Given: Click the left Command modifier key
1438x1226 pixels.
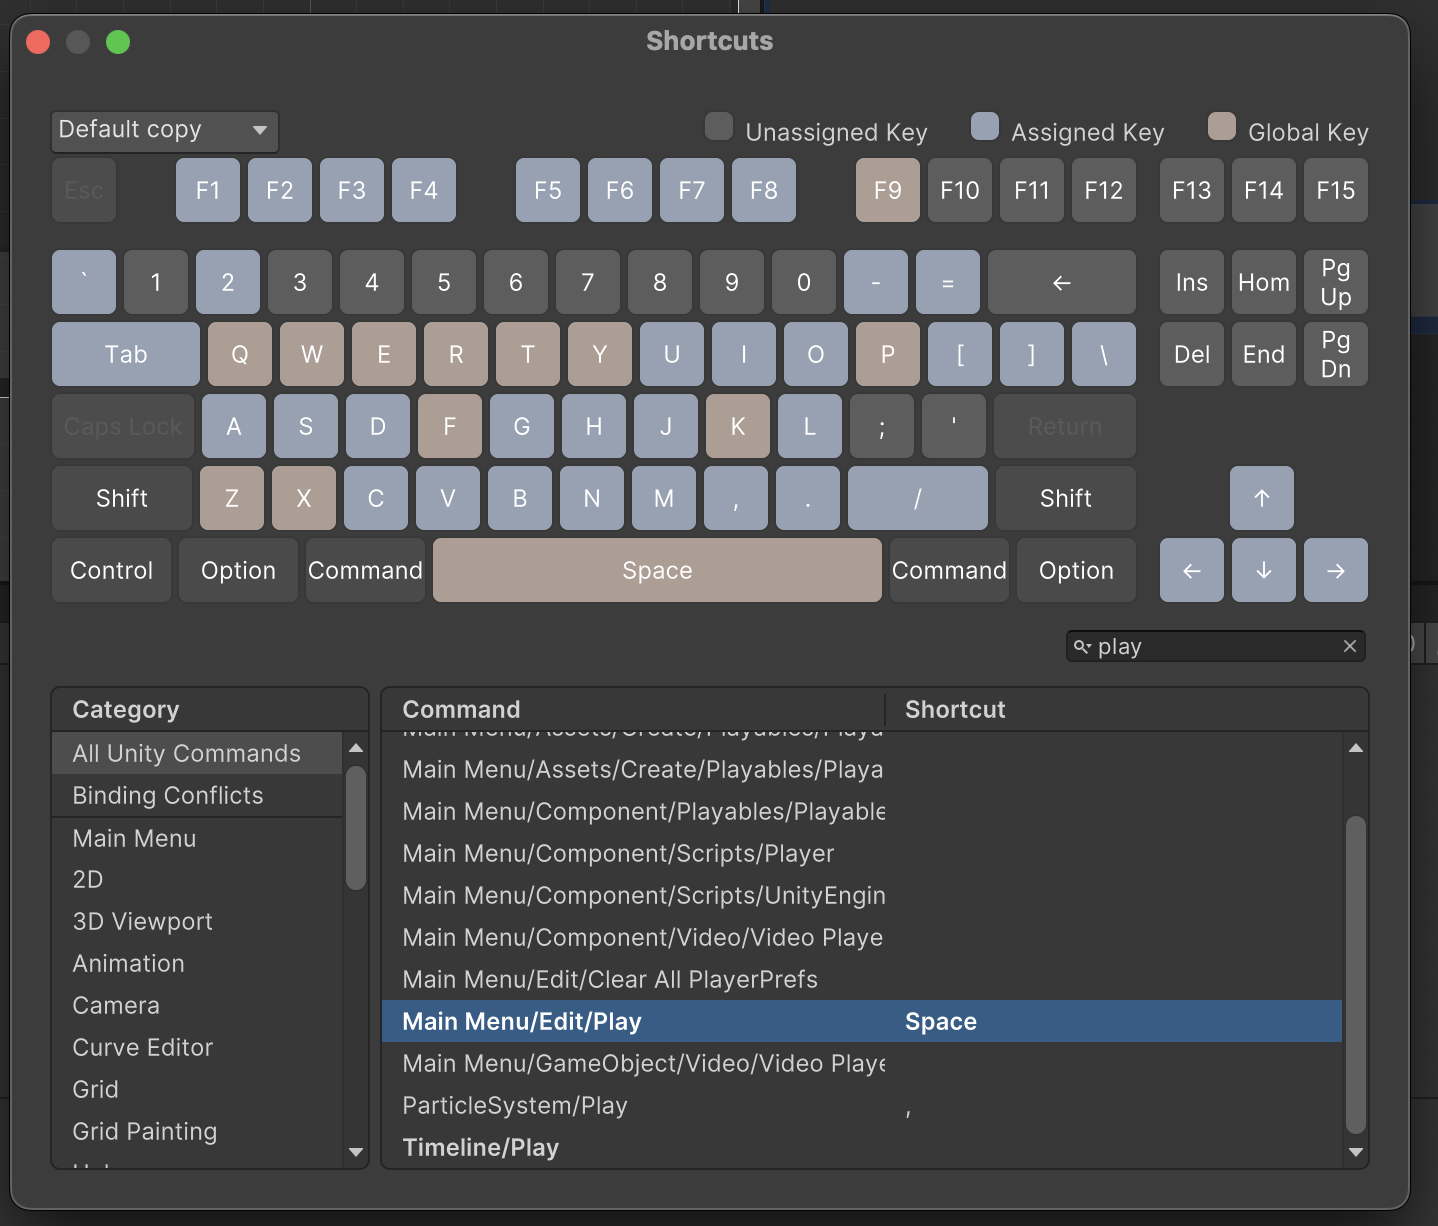Looking at the screenshot, I should (x=365, y=570).
